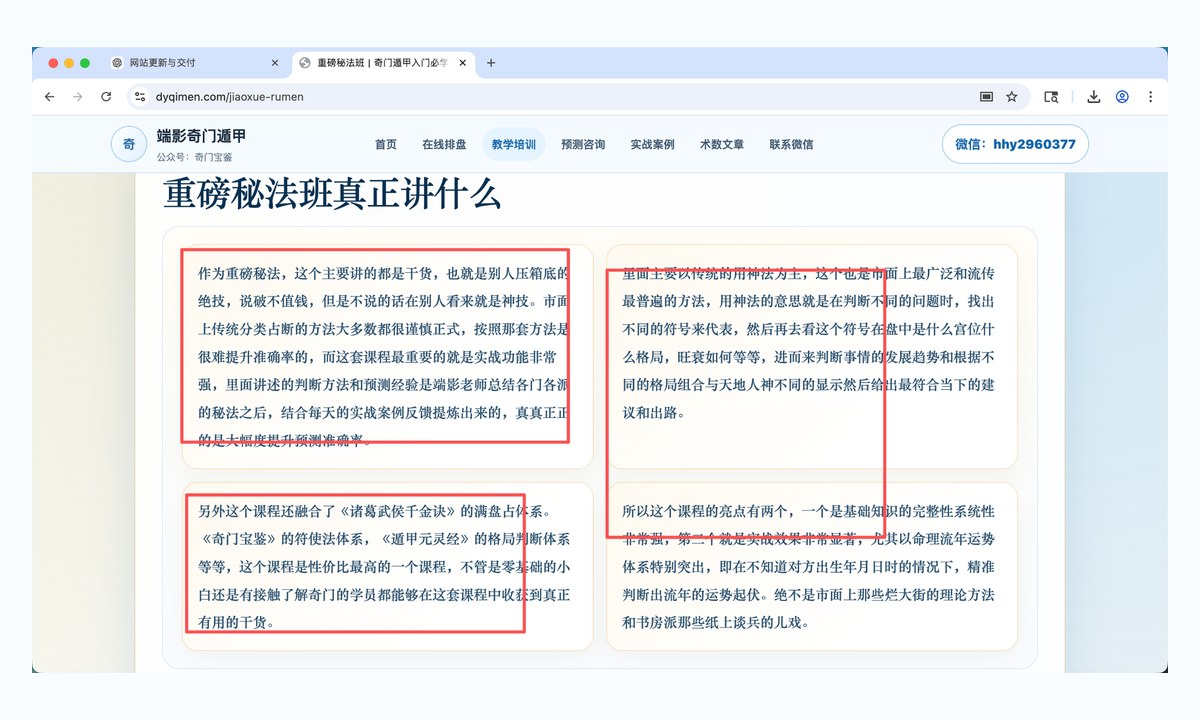Close the 重磅秘法班 tab
The height and width of the screenshot is (720, 1200).
pyautogui.click(x=462, y=63)
